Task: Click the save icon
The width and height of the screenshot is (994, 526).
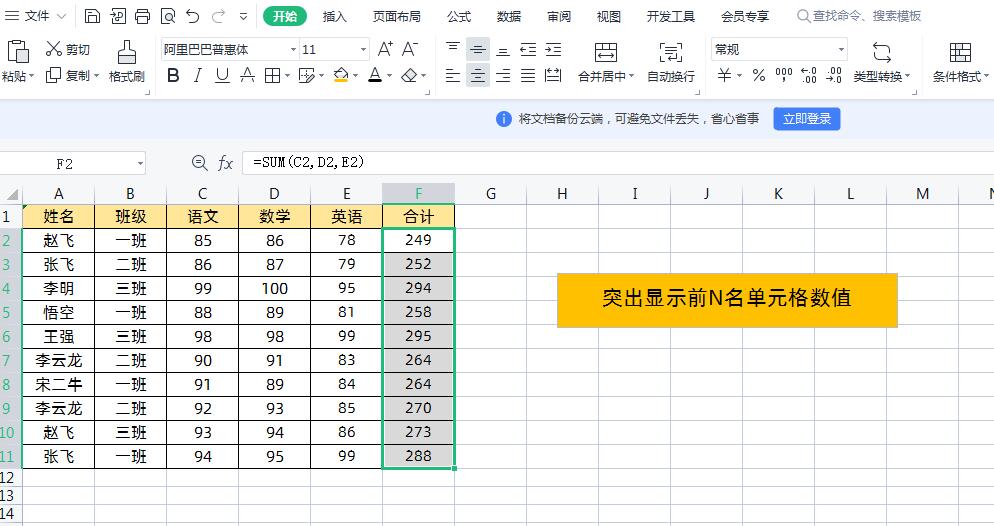Action: point(93,16)
